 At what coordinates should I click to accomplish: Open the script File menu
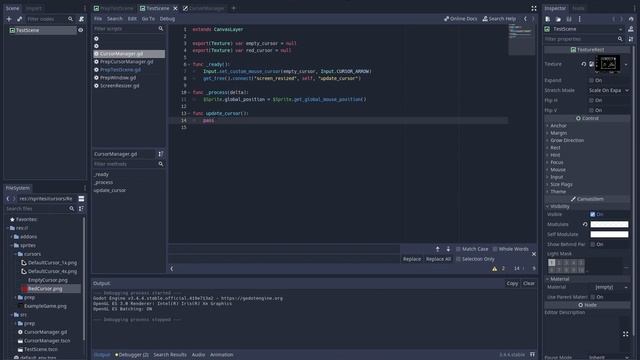(98, 19)
